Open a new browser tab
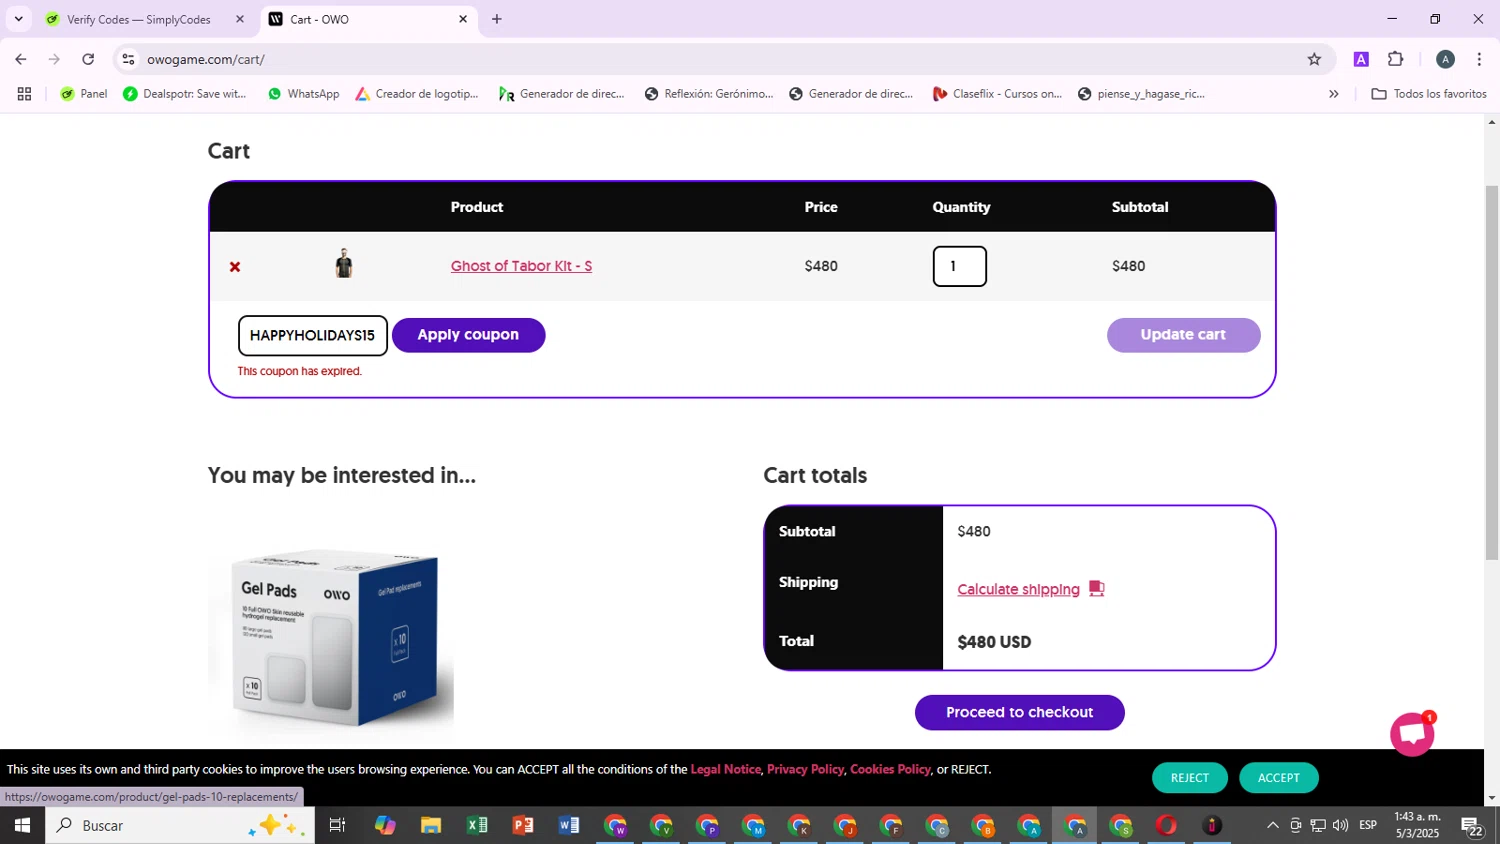Screen dimensions: 1500x844 pos(497,19)
